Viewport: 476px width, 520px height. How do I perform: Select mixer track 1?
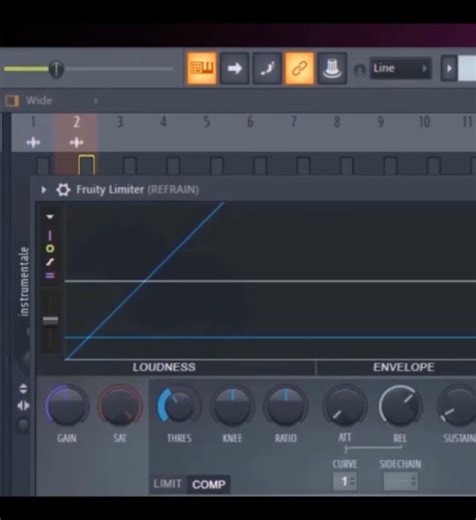pyautogui.click(x=33, y=122)
